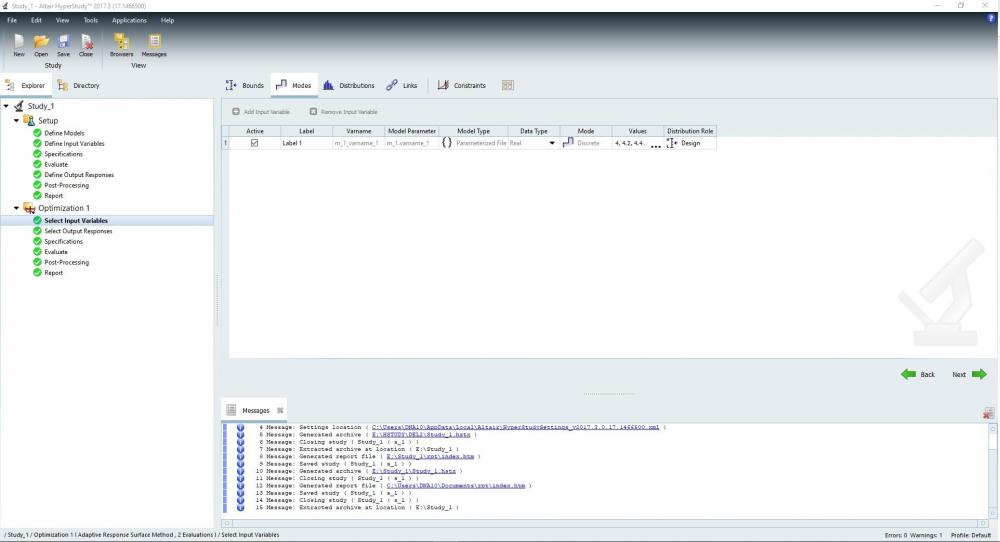Image resolution: width=1000 pixels, height=542 pixels.
Task: Click the Distribution Role column header
Action: 690,131
